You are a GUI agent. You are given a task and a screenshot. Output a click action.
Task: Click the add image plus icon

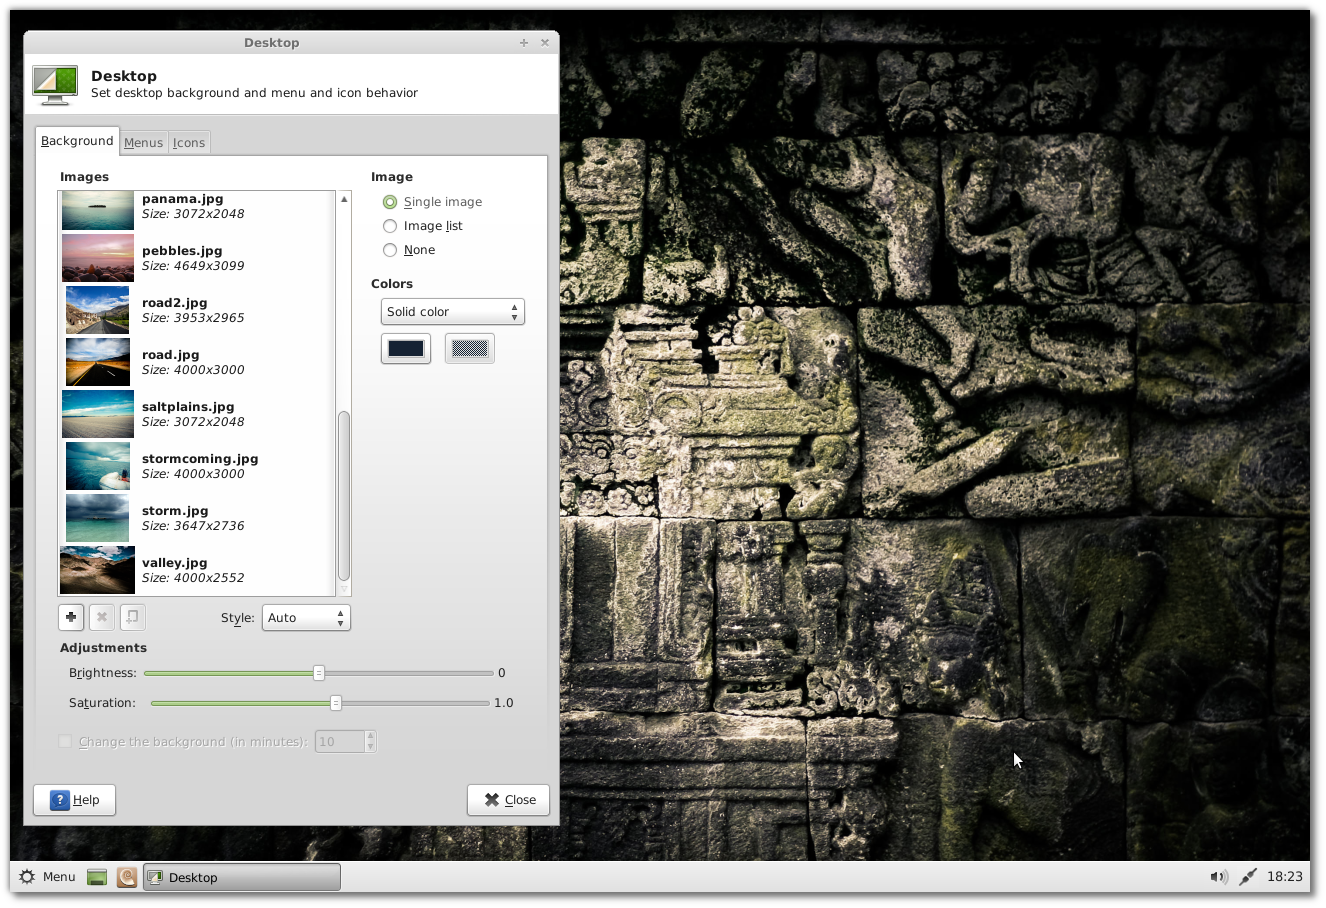(x=70, y=617)
